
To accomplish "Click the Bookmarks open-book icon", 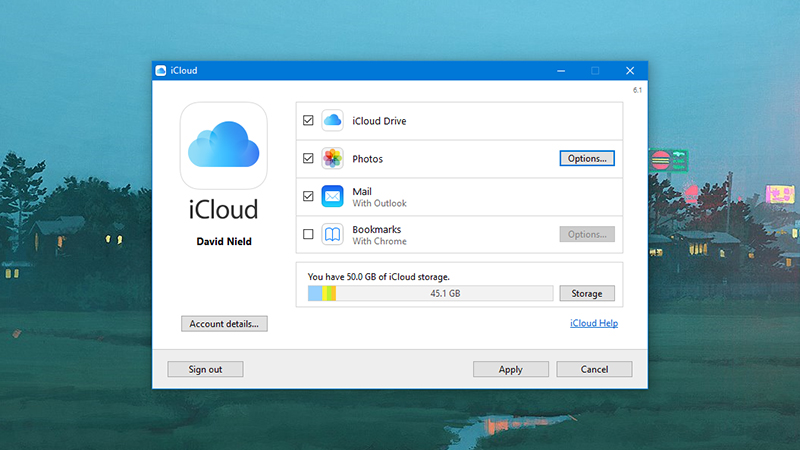I will tap(332, 234).
